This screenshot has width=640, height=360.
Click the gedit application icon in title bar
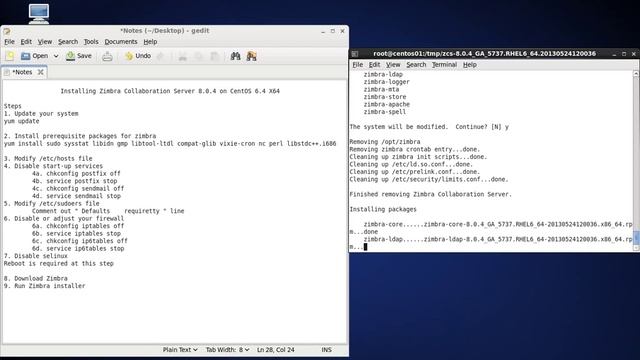[7, 31]
